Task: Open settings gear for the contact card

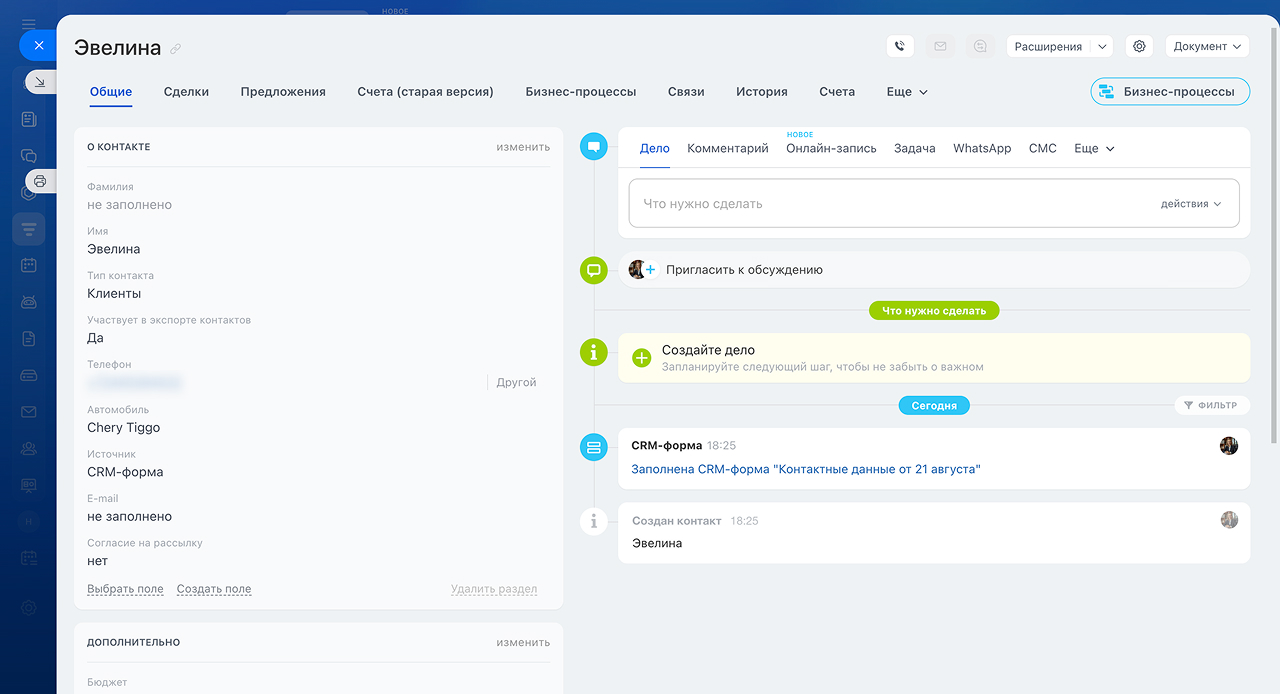Action: pyautogui.click(x=1139, y=46)
